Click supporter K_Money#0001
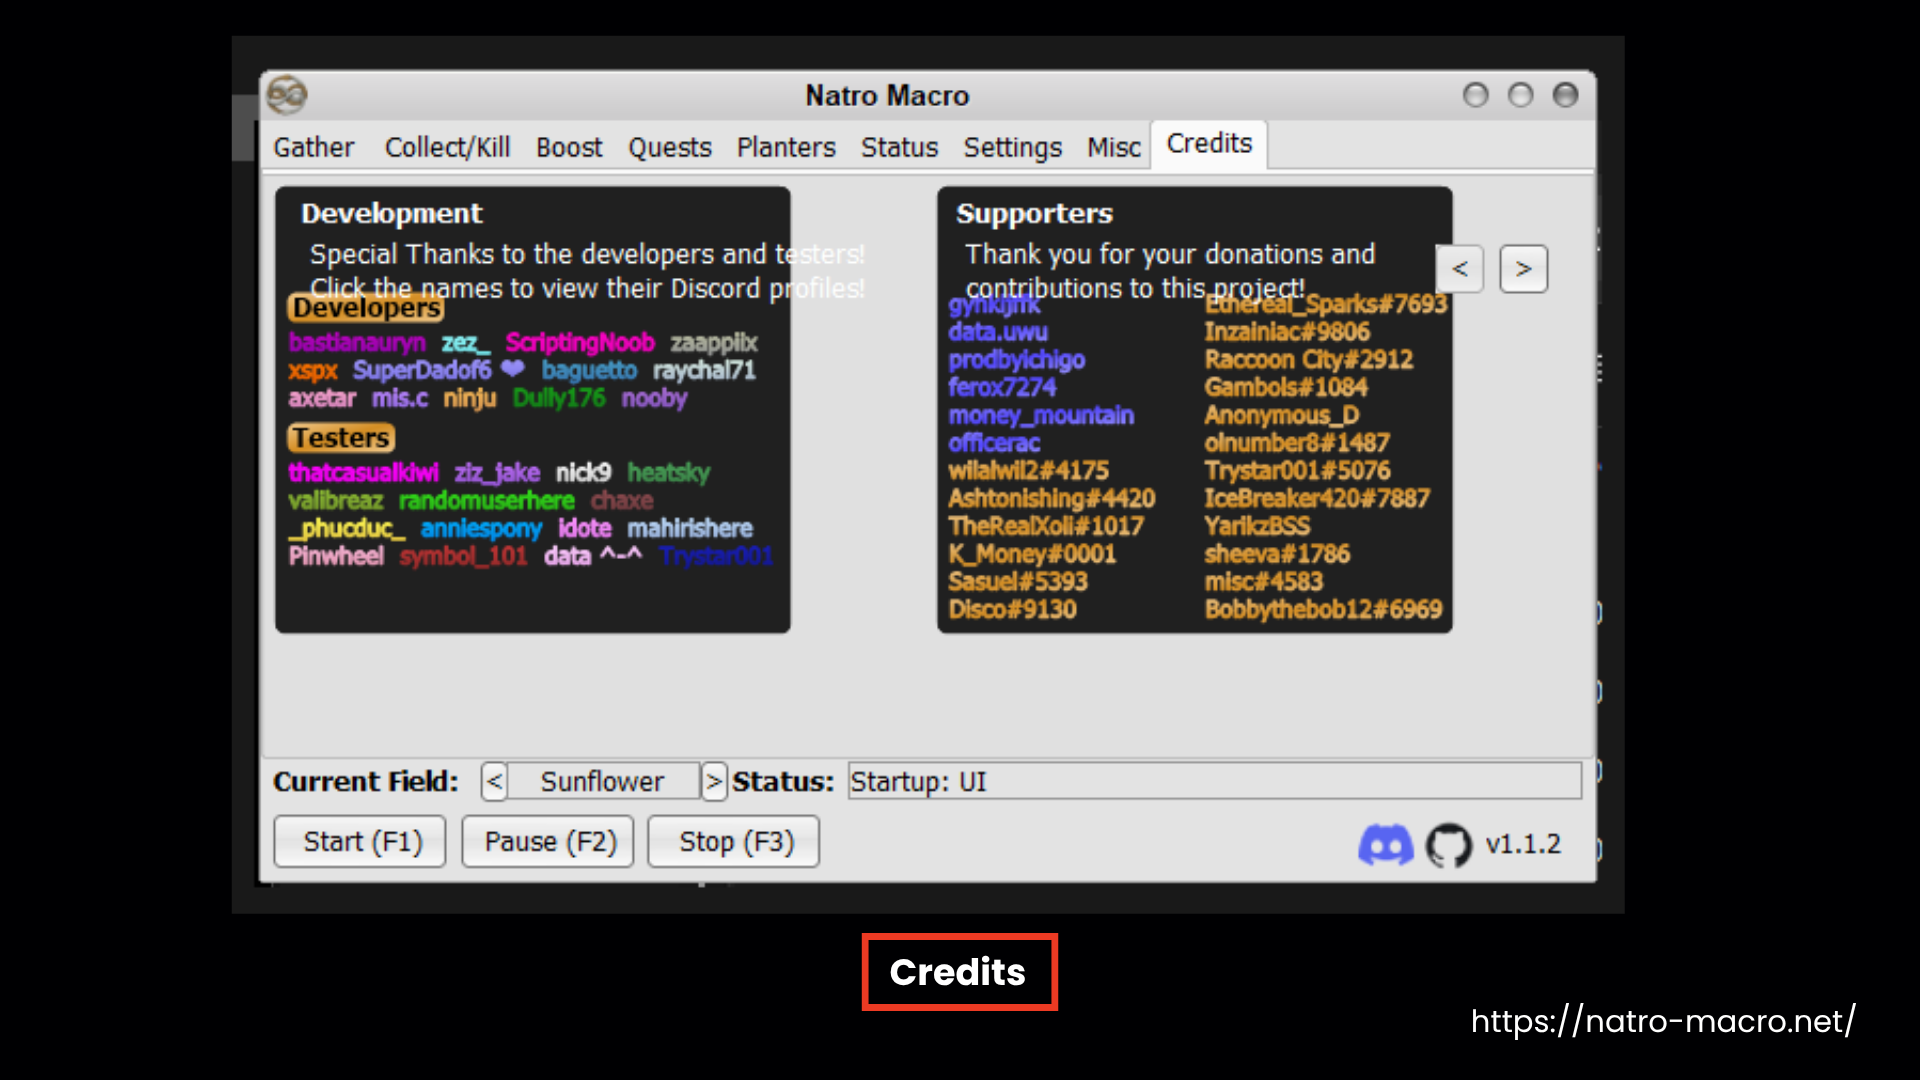Image resolution: width=1920 pixels, height=1080 pixels. (x=1032, y=554)
